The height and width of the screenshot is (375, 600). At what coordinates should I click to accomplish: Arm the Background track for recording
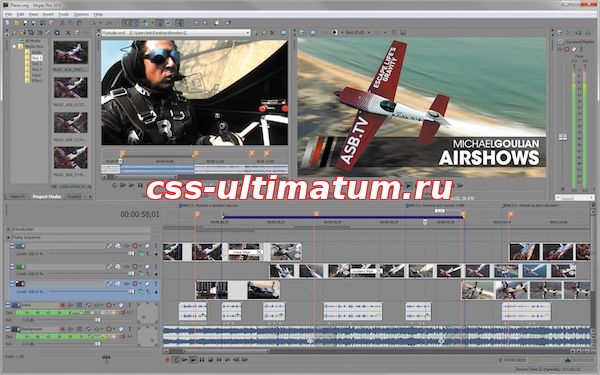(x=62, y=329)
